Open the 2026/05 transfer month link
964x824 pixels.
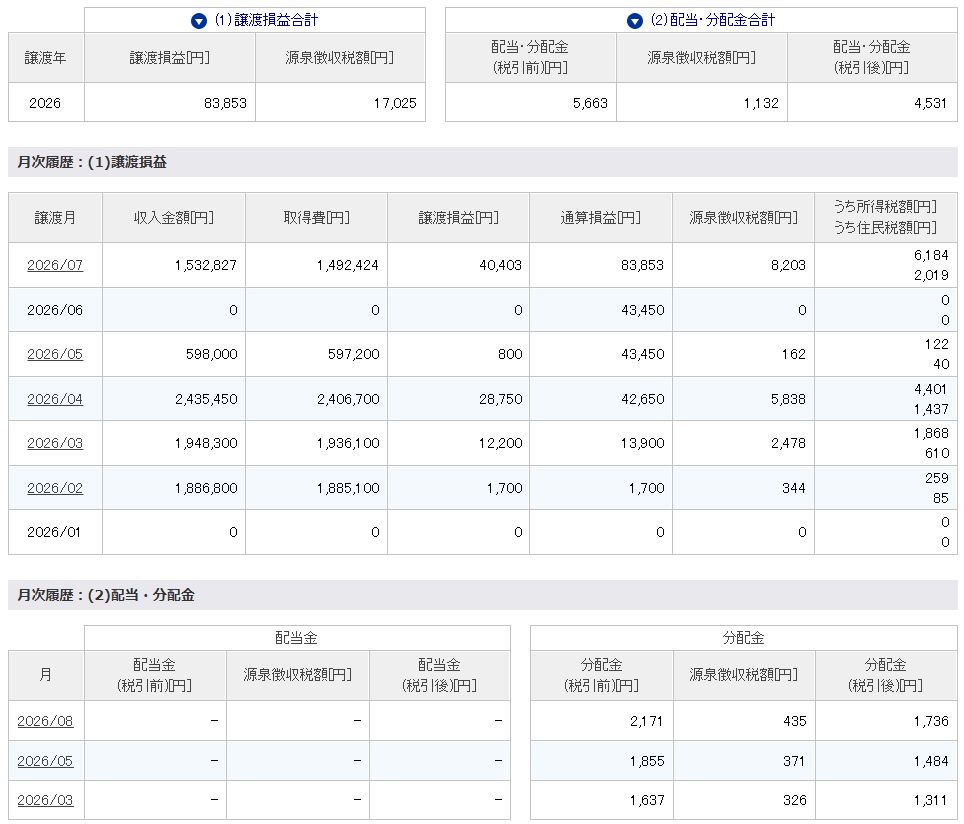coord(55,354)
